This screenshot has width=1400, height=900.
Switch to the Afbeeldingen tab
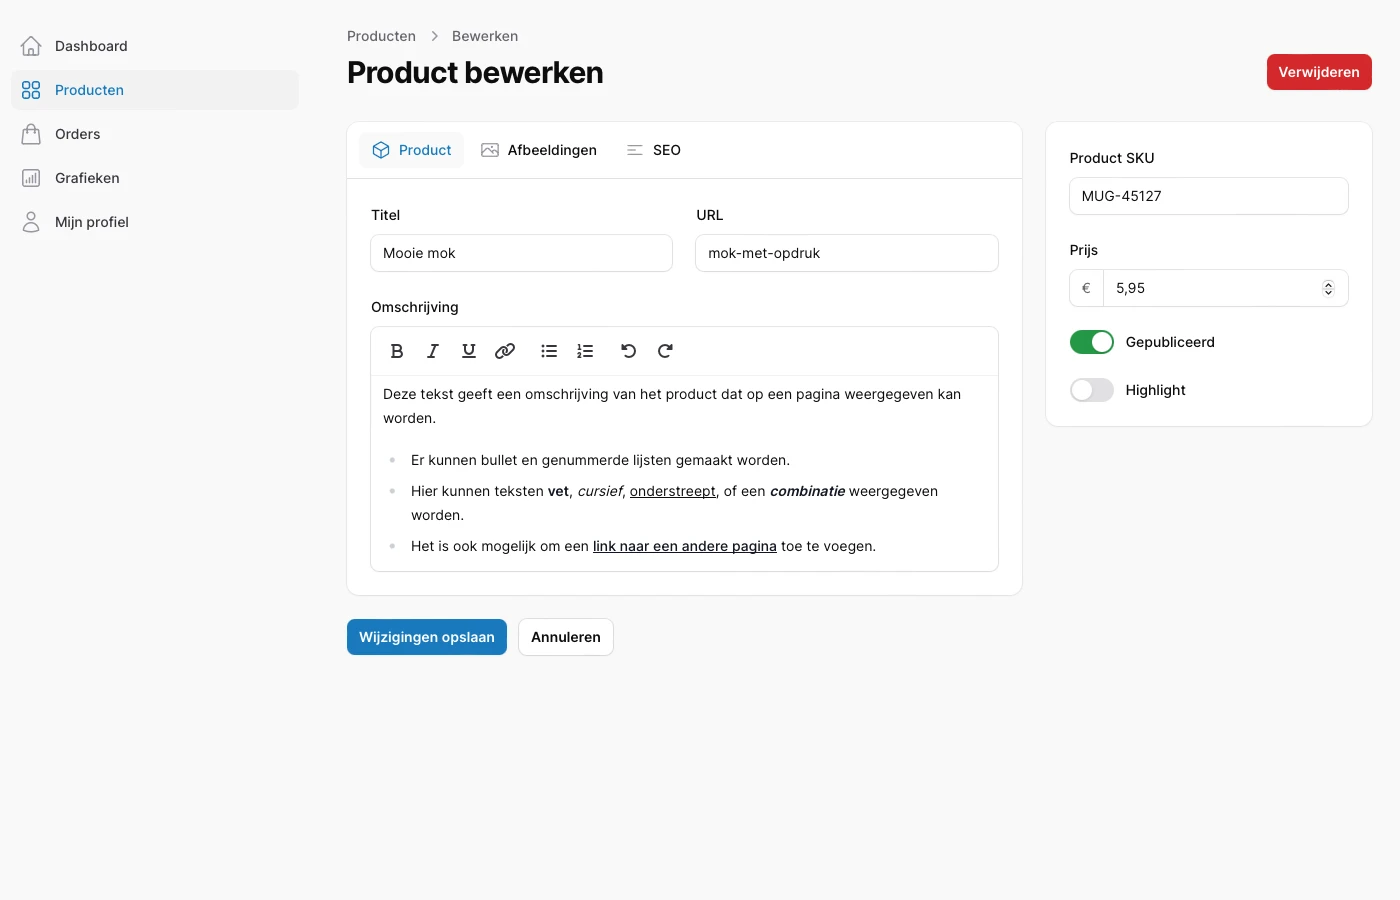click(539, 150)
